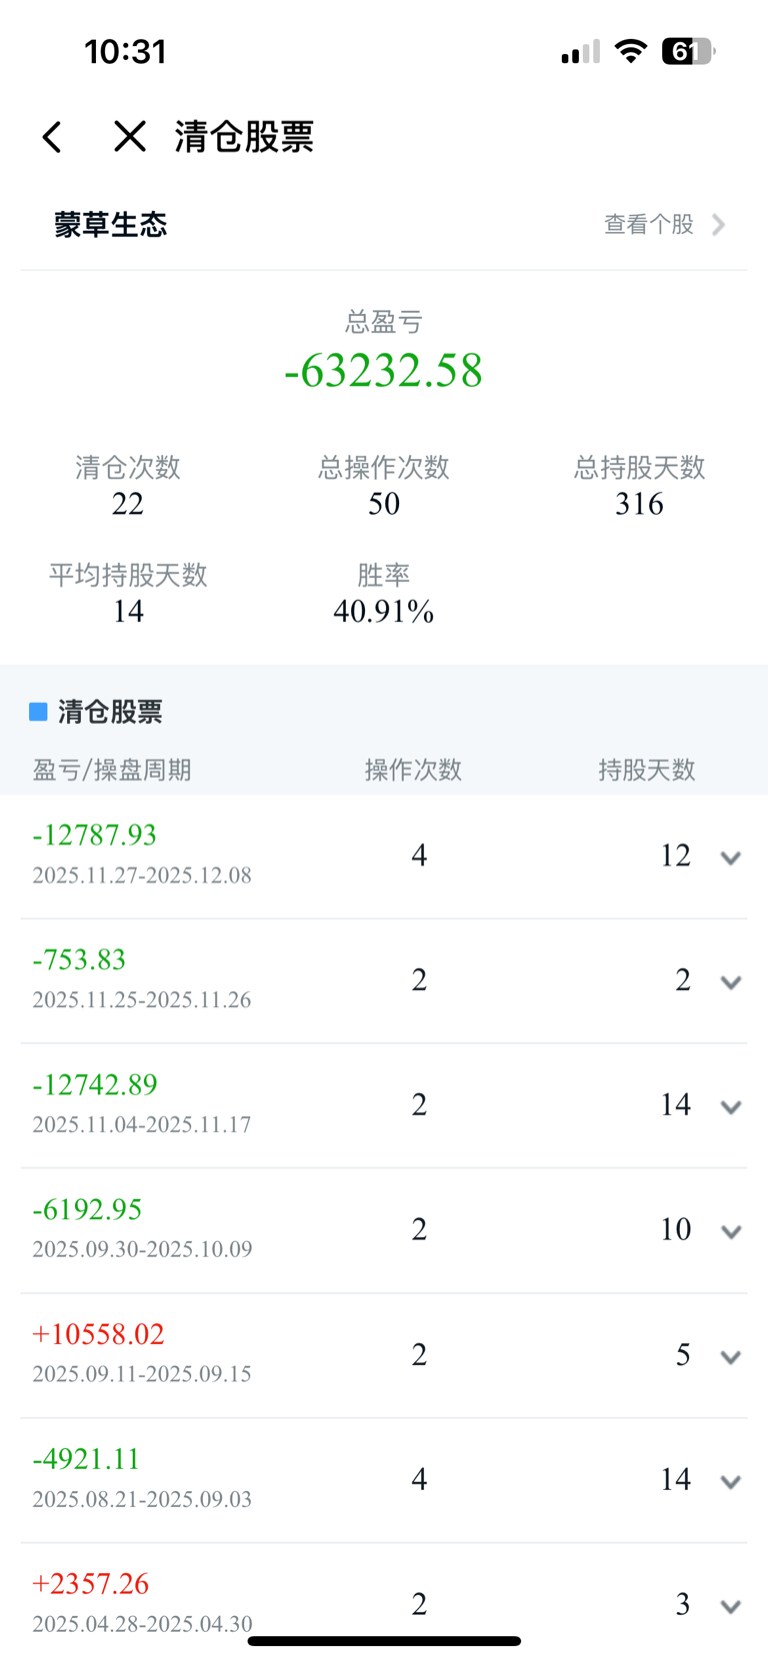The width and height of the screenshot is (768, 1663).
Task: Tap the chevron beside 查看个股
Action: pyautogui.click(x=718, y=225)
